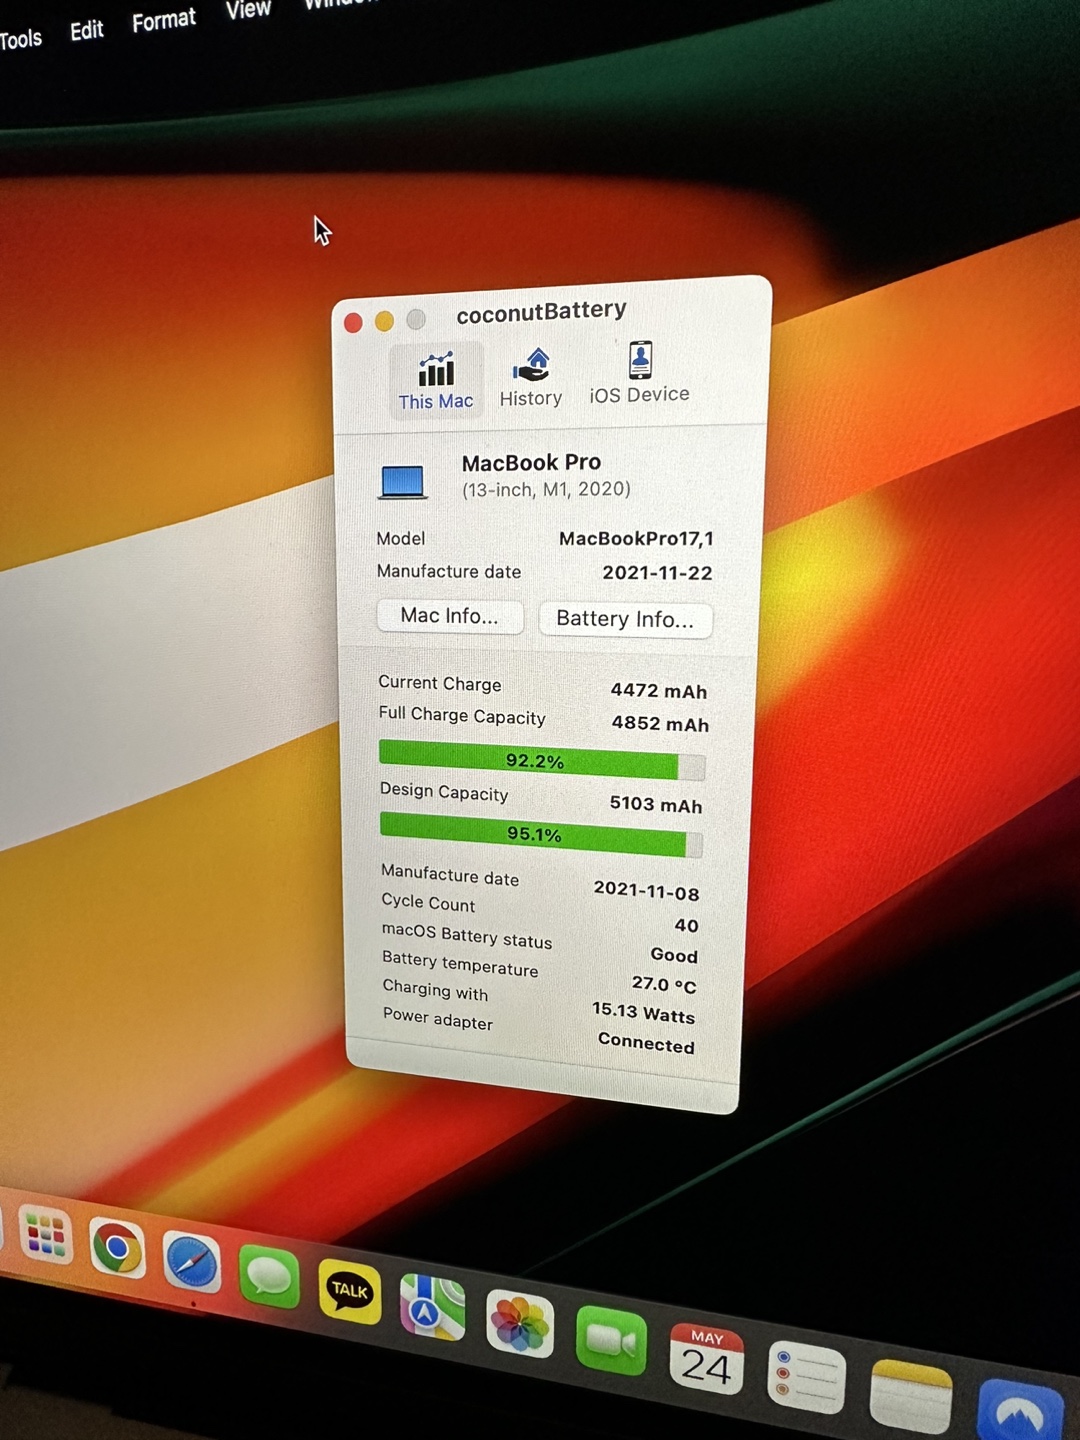Select the model value MacBookPro17,1

pyautogui.click(x=636, y=539)
